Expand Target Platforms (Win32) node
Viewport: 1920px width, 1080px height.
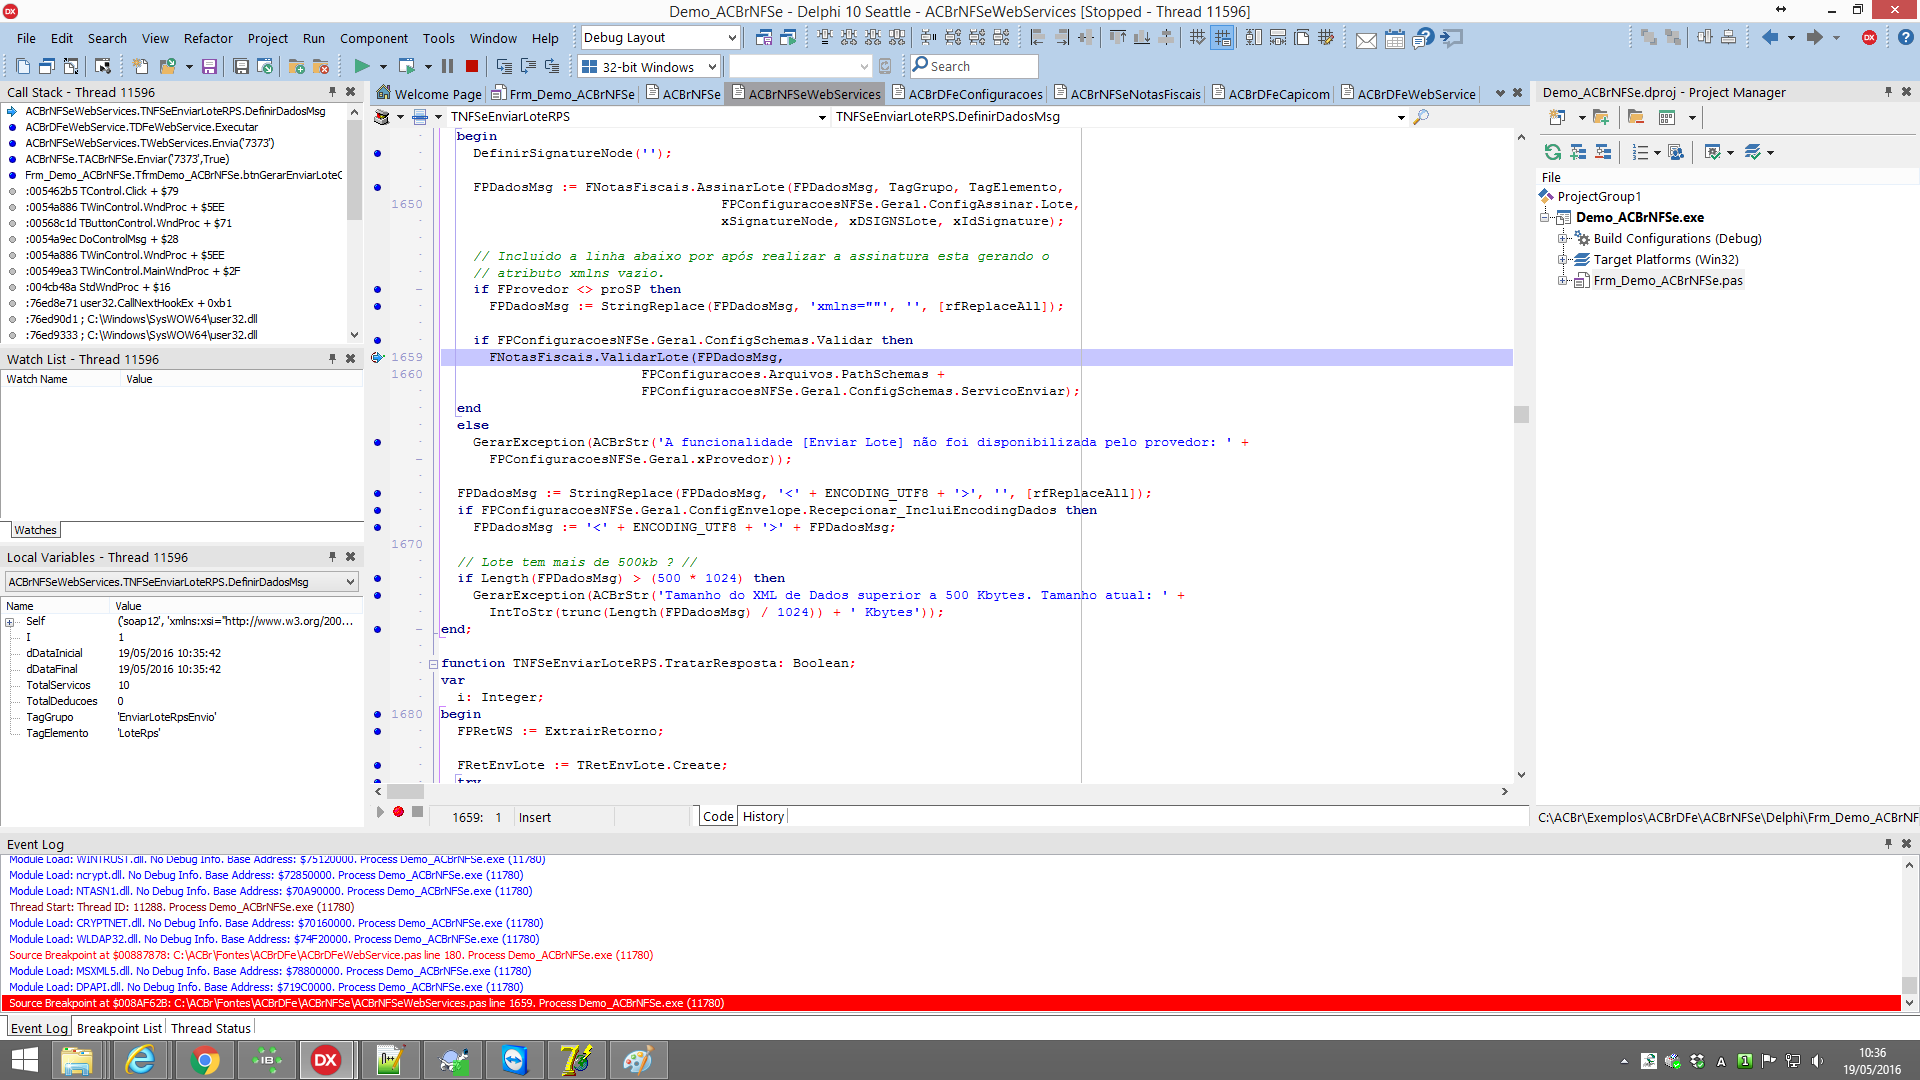pyautogui.click(x=1562, y=259)
